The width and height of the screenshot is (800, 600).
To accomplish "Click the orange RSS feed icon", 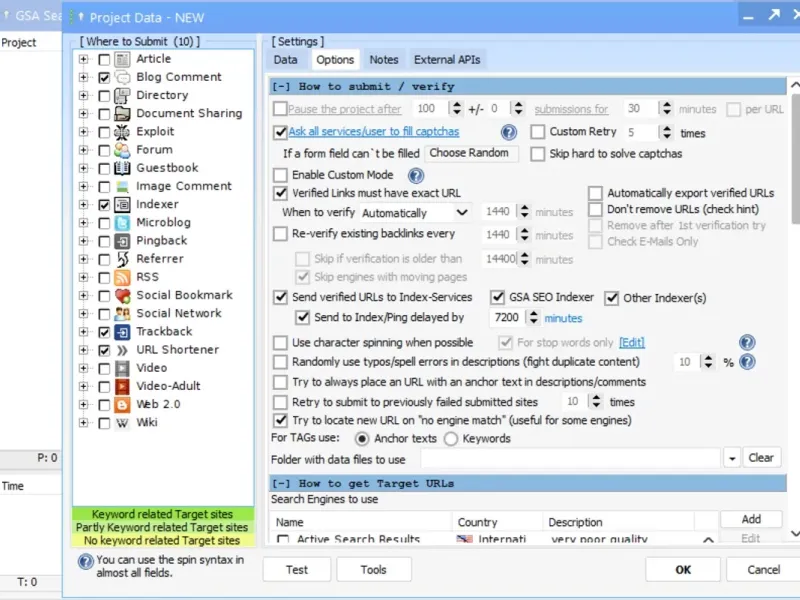I will (x=122, y=278).
